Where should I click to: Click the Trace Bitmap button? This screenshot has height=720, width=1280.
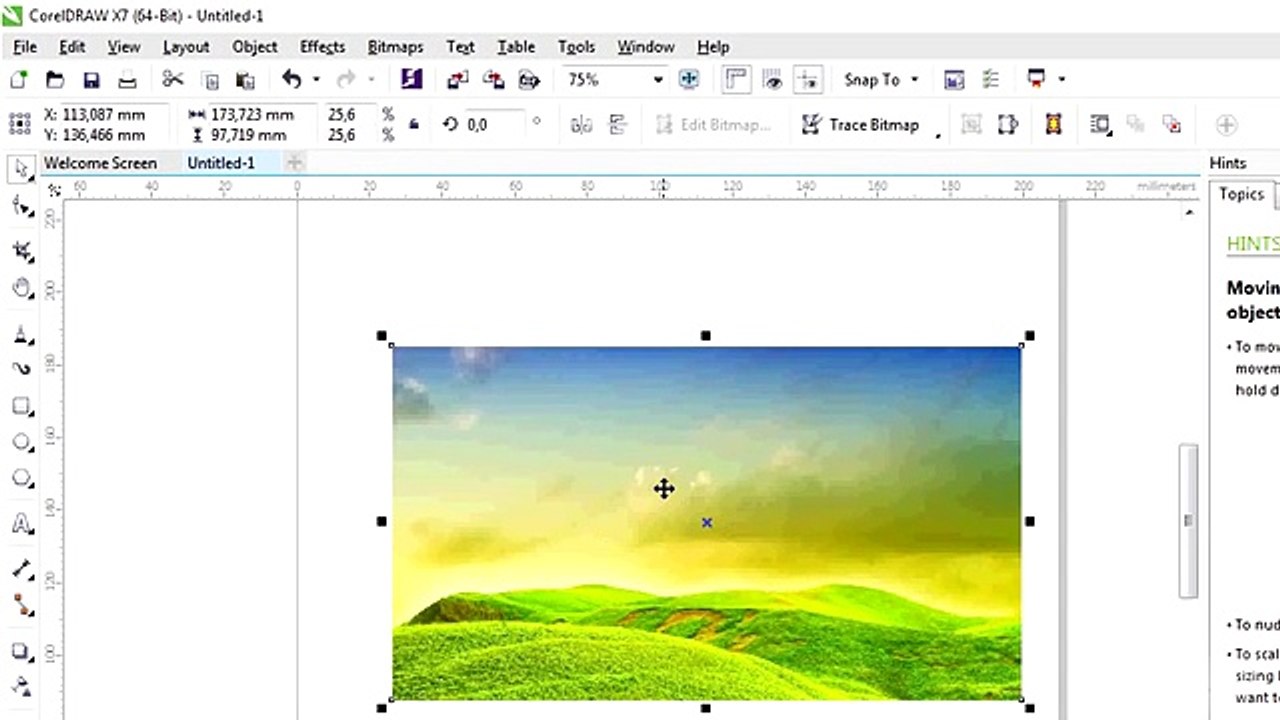[862, 124]
